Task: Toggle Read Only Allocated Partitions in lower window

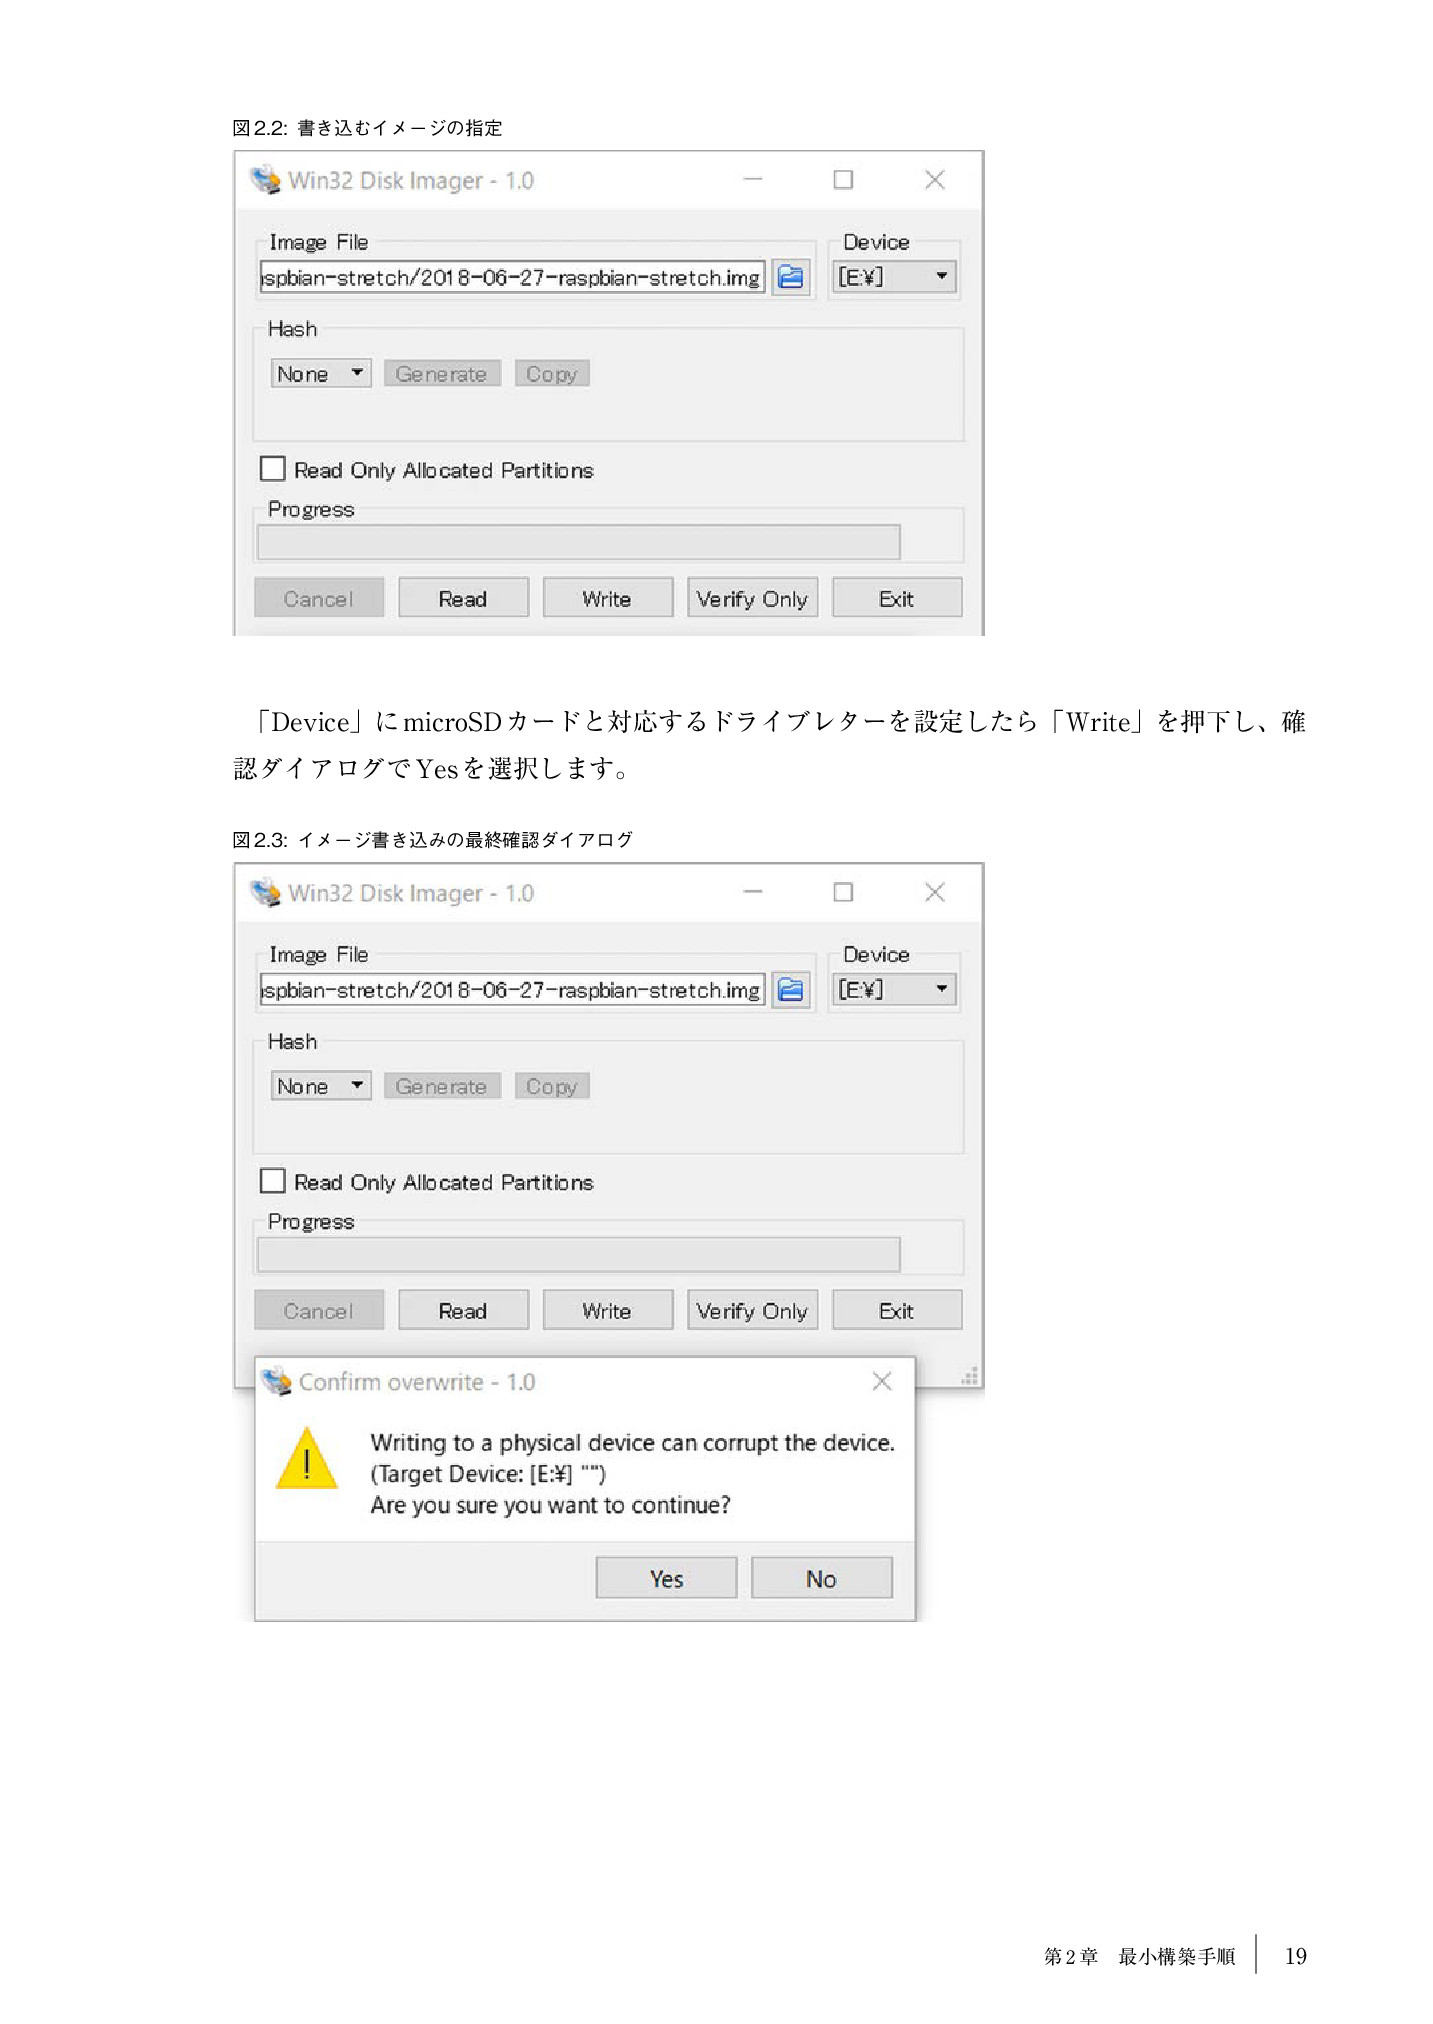Action: tap(272, 1181)
